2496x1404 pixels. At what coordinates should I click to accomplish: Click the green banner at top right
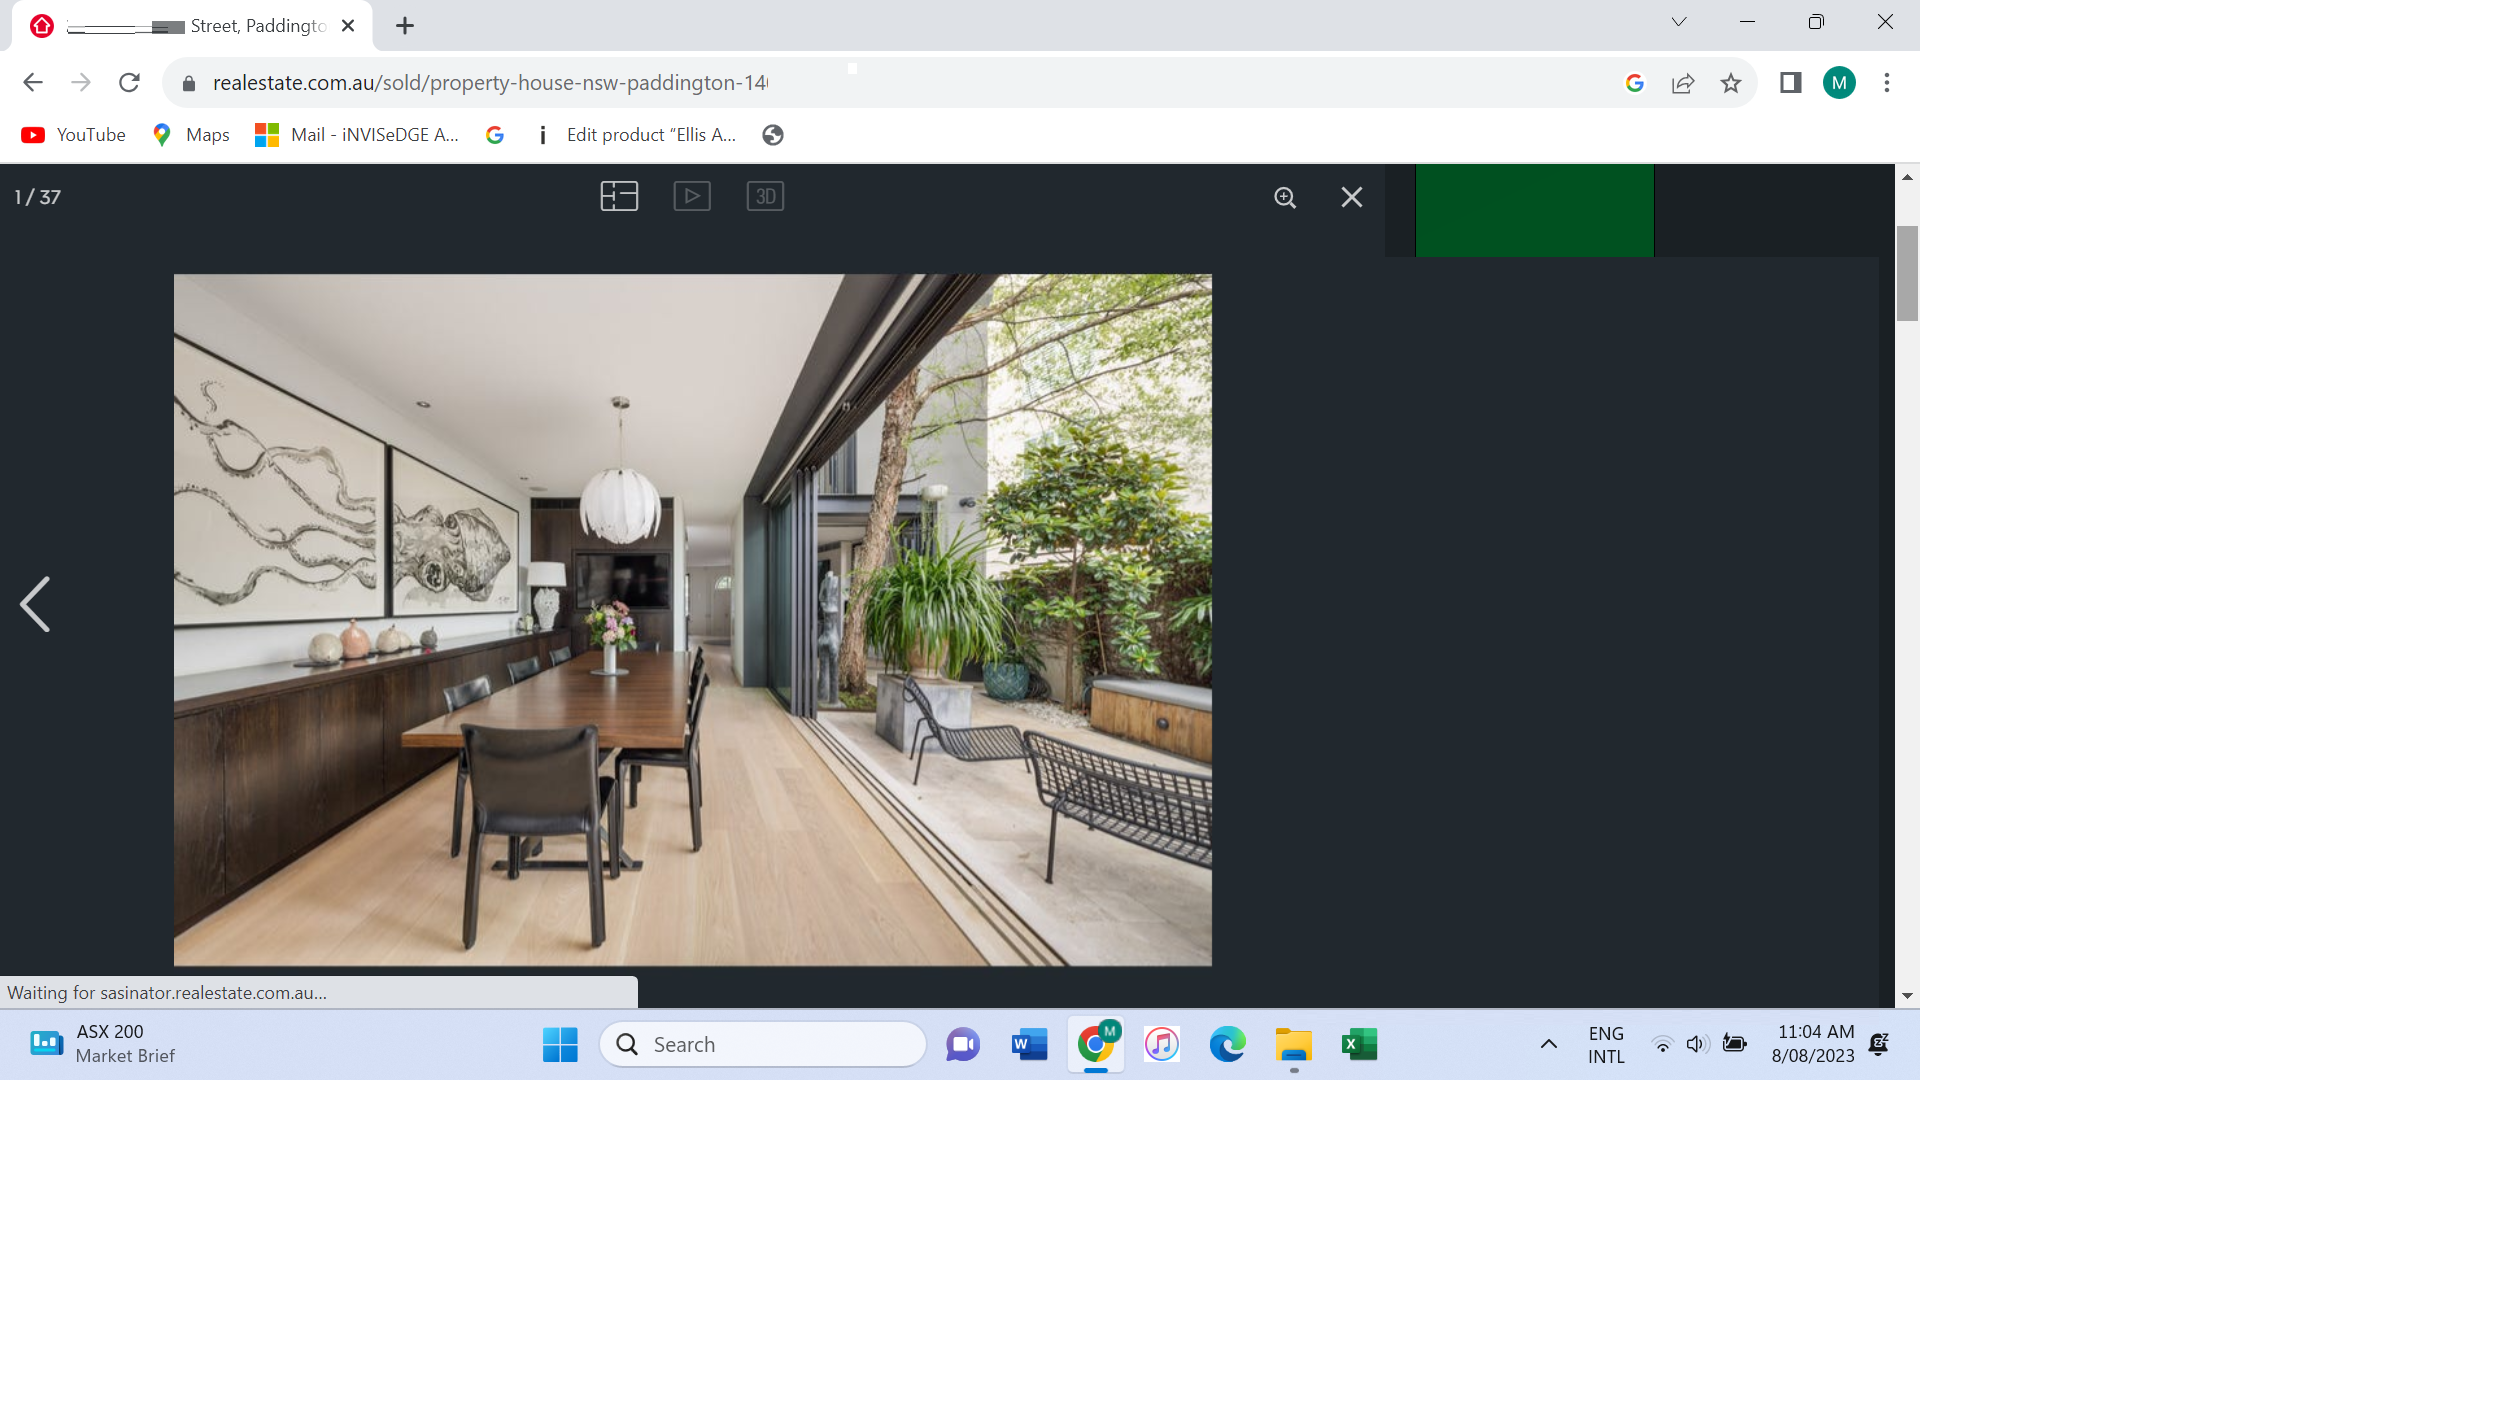[1534, 211]
